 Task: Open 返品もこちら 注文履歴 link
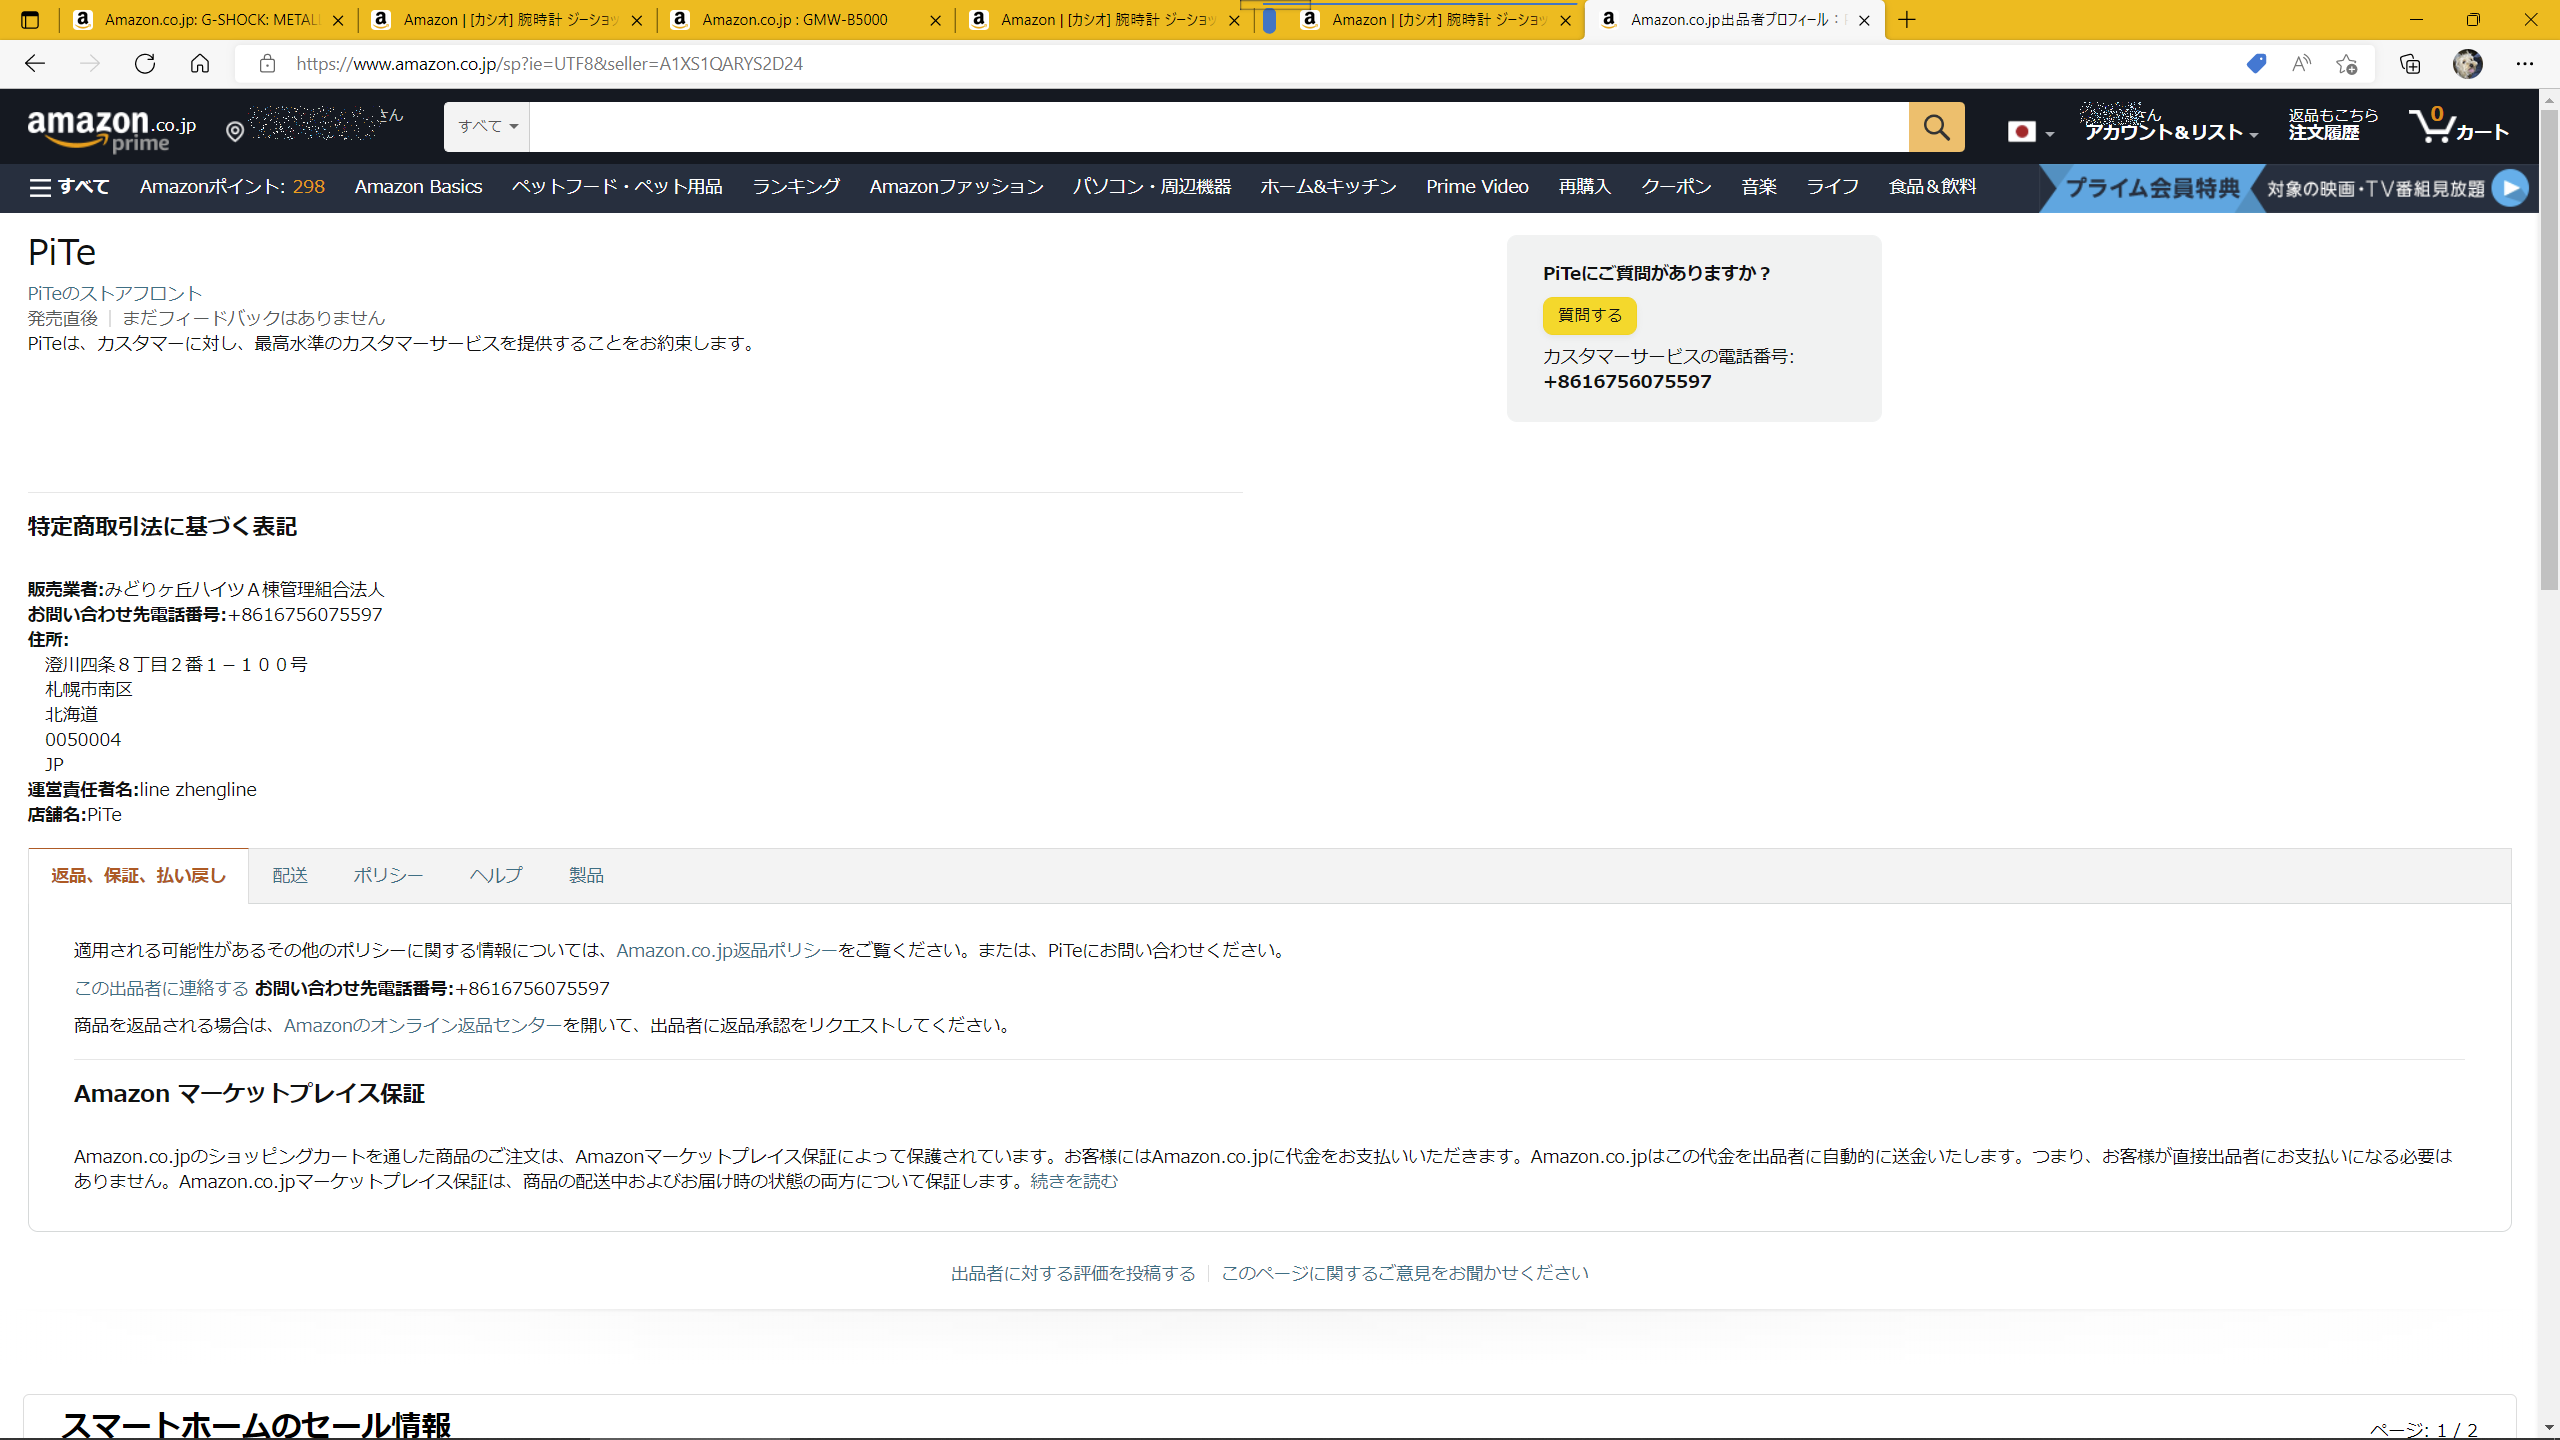(2333, 125)
